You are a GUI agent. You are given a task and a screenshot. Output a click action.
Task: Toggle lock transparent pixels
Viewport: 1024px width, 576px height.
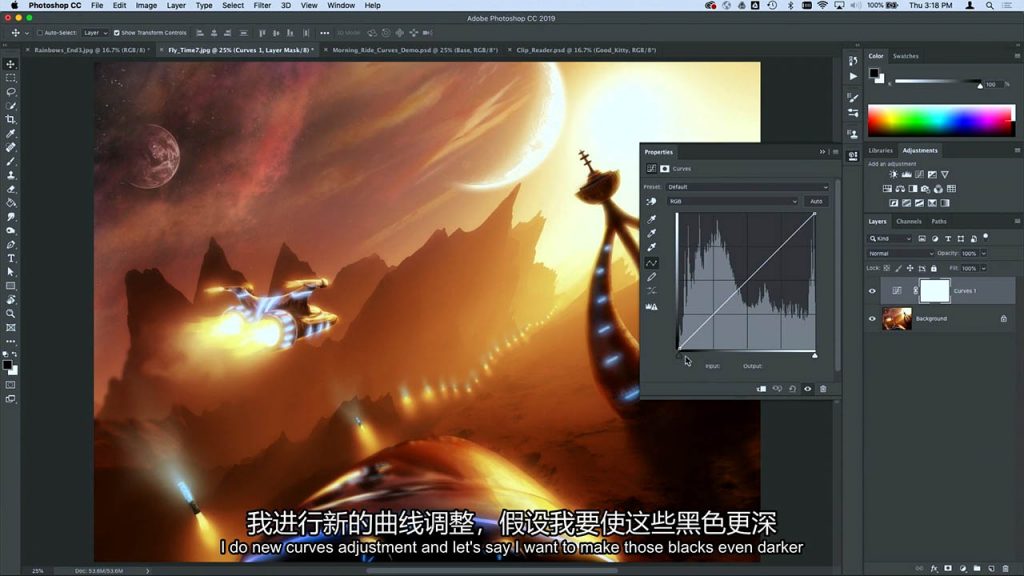pyautogui.click(x=886, y=268)
